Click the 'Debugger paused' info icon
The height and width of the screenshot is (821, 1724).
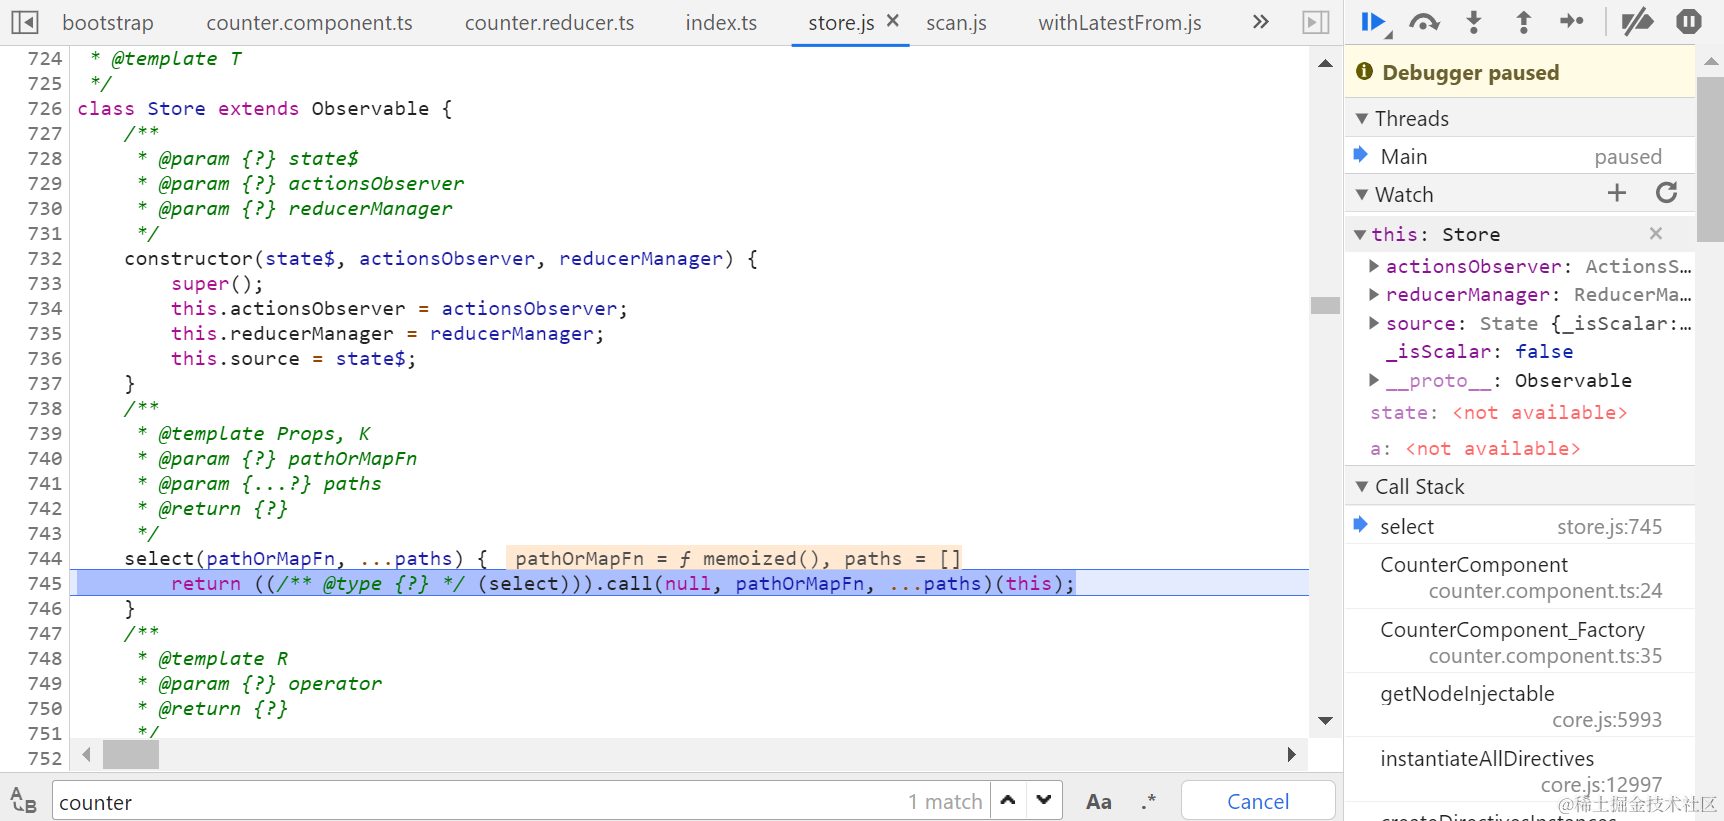tap(1364, 71)
